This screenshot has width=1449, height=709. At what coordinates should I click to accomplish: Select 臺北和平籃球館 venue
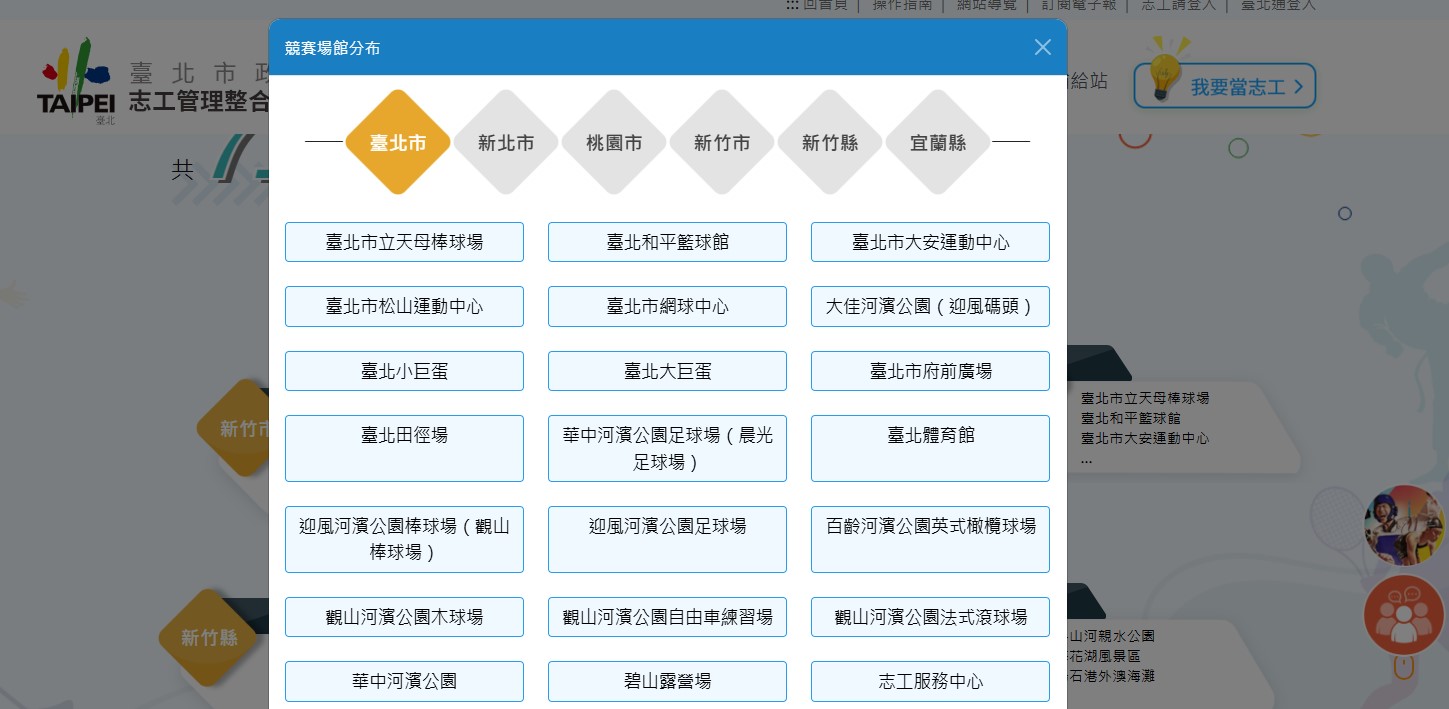click(667, 242)
